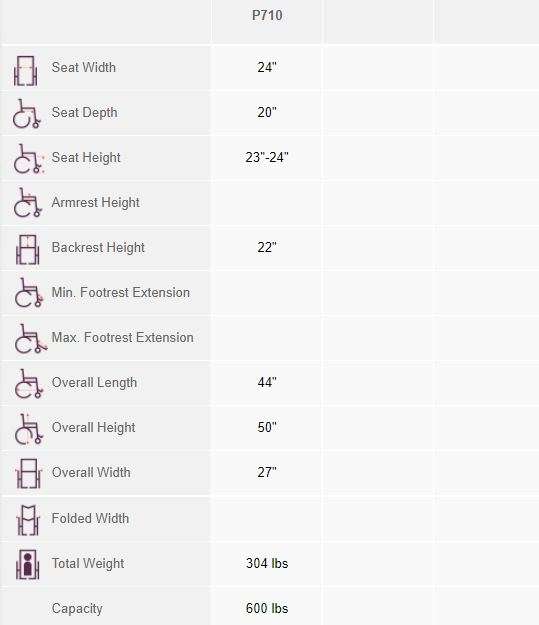Click the Seat Width wheelchair icon

coord(26,71)
